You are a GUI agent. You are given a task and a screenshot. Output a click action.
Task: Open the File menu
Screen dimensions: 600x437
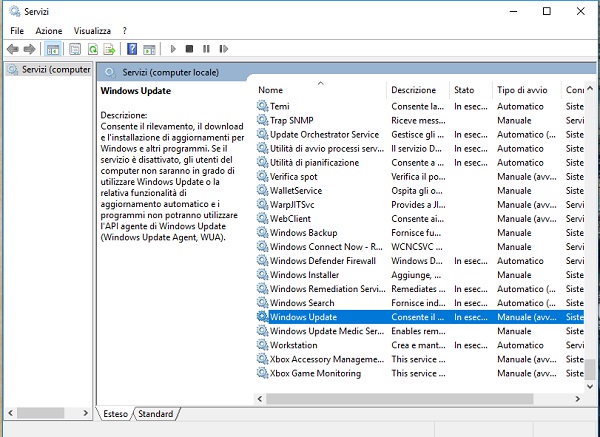17,31
